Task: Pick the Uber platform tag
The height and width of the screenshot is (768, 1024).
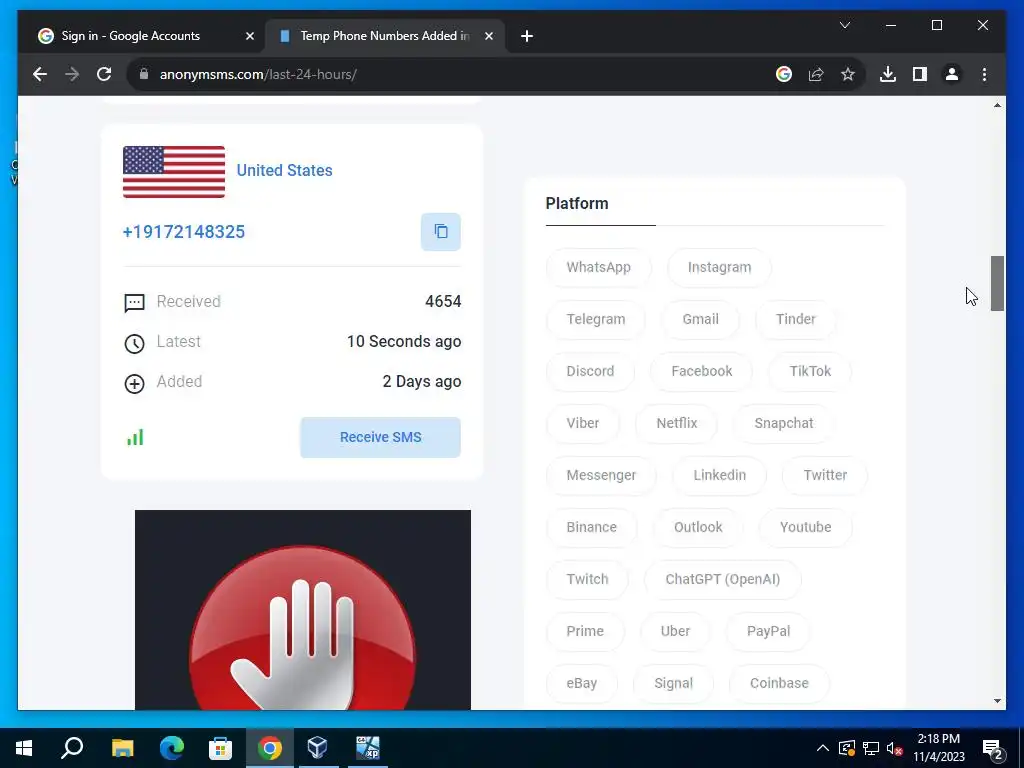Action: click(x=675, y=631)
